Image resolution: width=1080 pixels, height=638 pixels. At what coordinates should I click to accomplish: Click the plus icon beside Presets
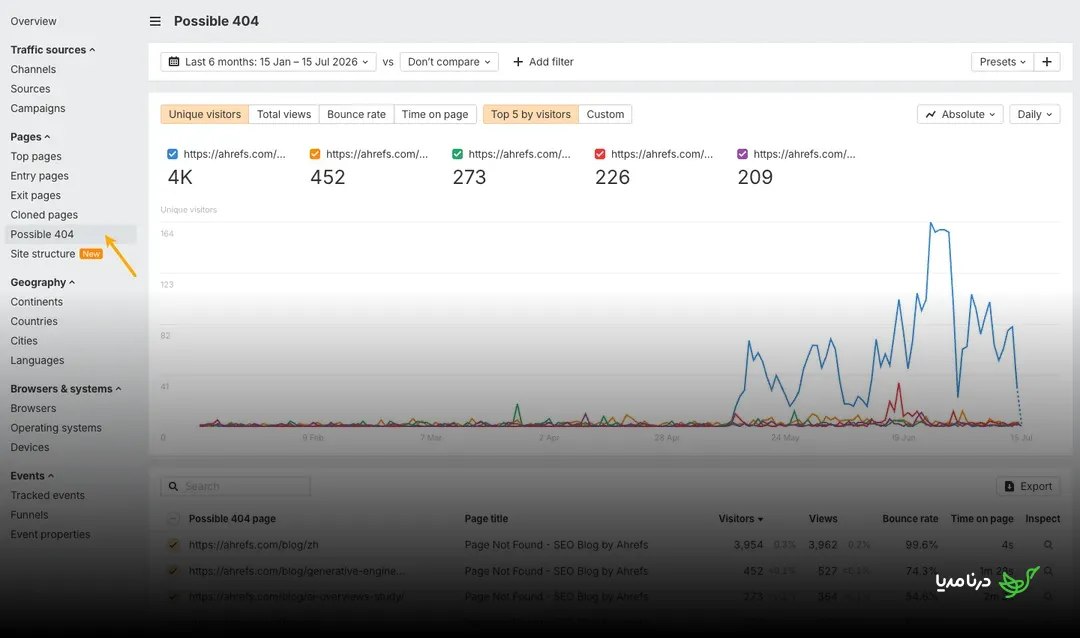pyautogui.click(x=1046, y=62)
